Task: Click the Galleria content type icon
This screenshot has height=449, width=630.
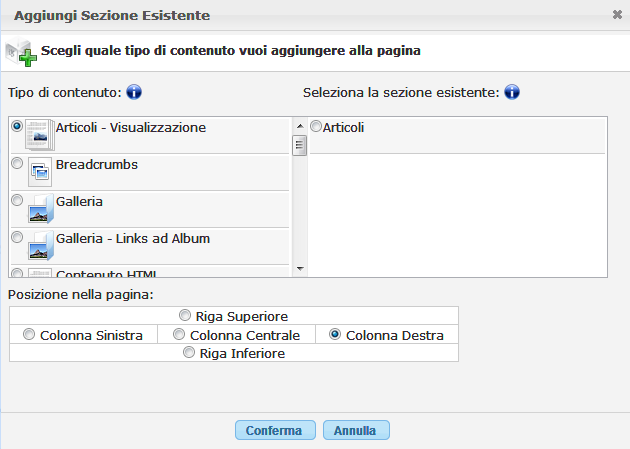Action: pos(40,208)
